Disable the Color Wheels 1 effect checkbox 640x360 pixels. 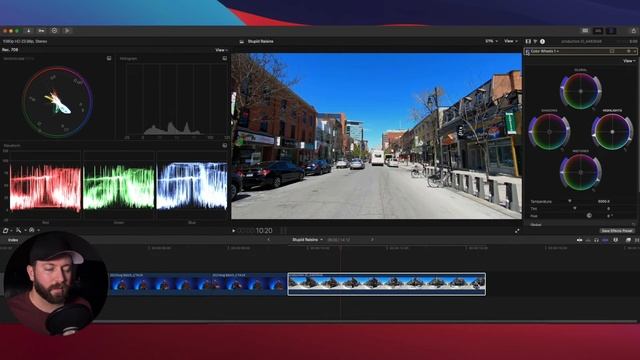pyautogui.click(x=527, y=51)
